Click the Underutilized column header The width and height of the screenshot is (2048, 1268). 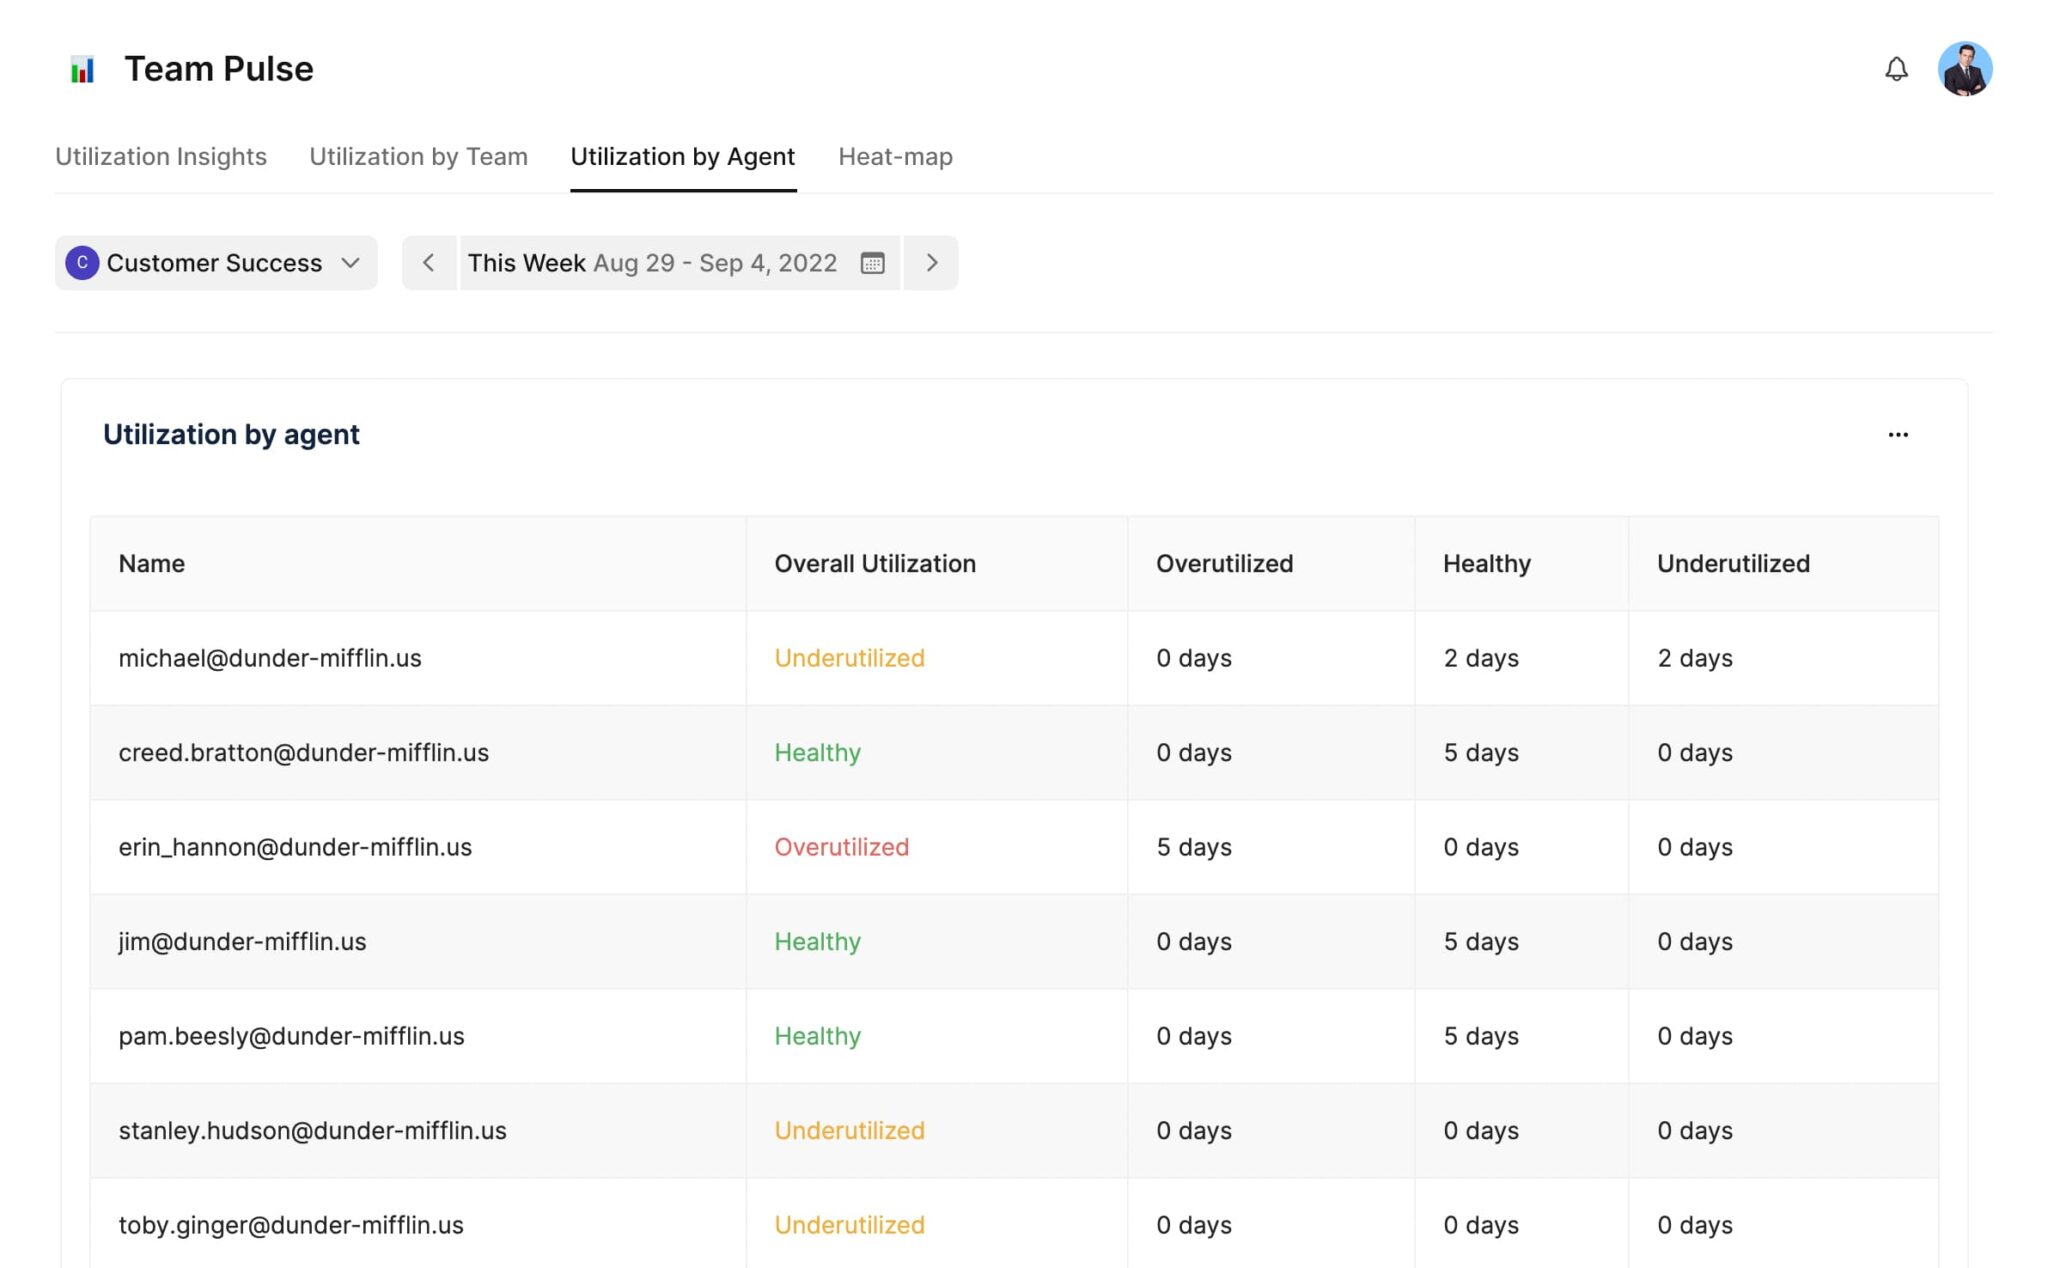click(1732, 564)
